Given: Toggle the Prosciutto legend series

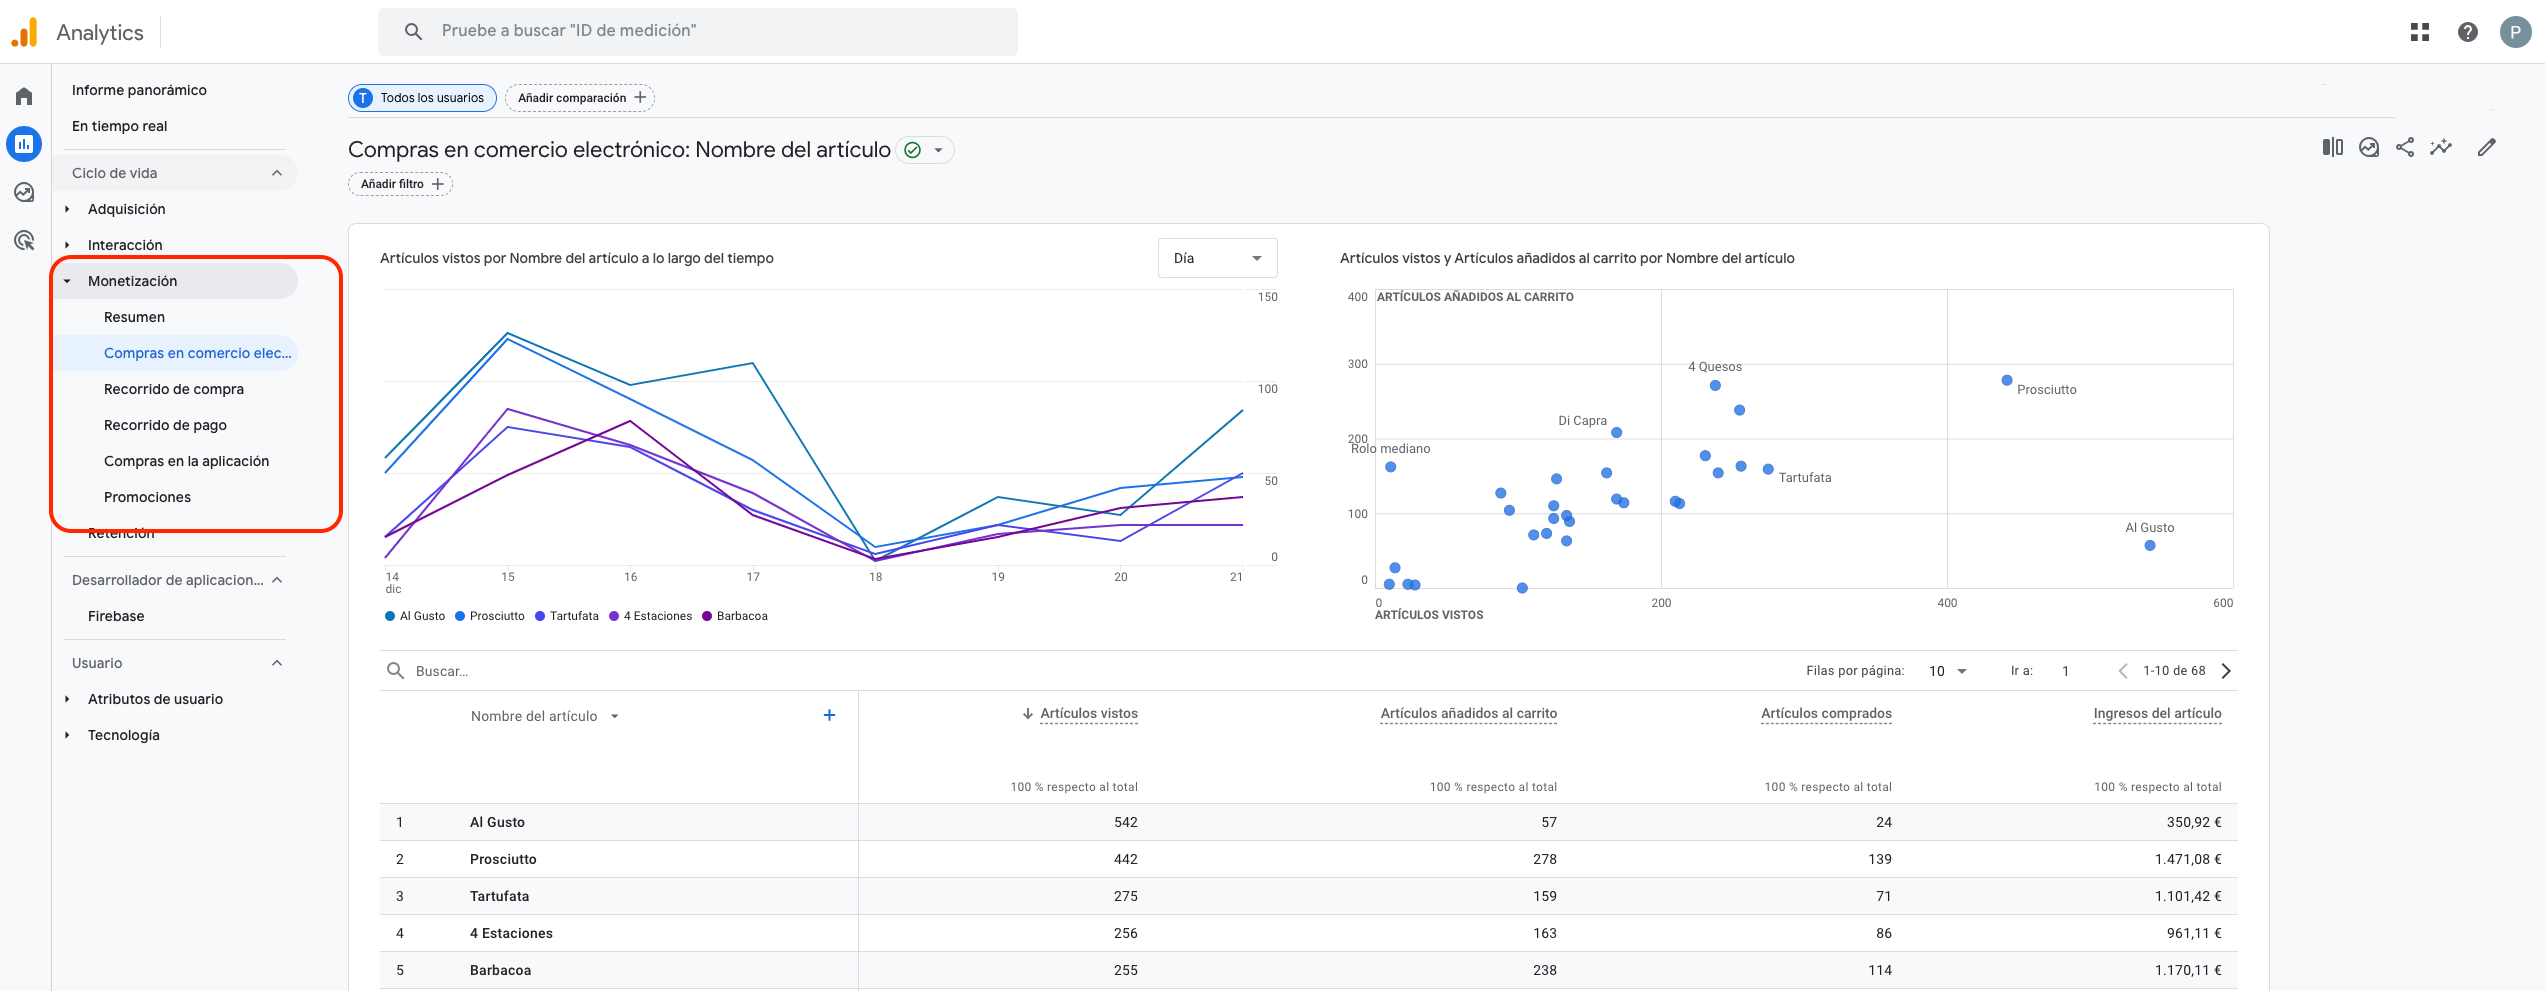Looking at the screenshot, I should point(490,616).
